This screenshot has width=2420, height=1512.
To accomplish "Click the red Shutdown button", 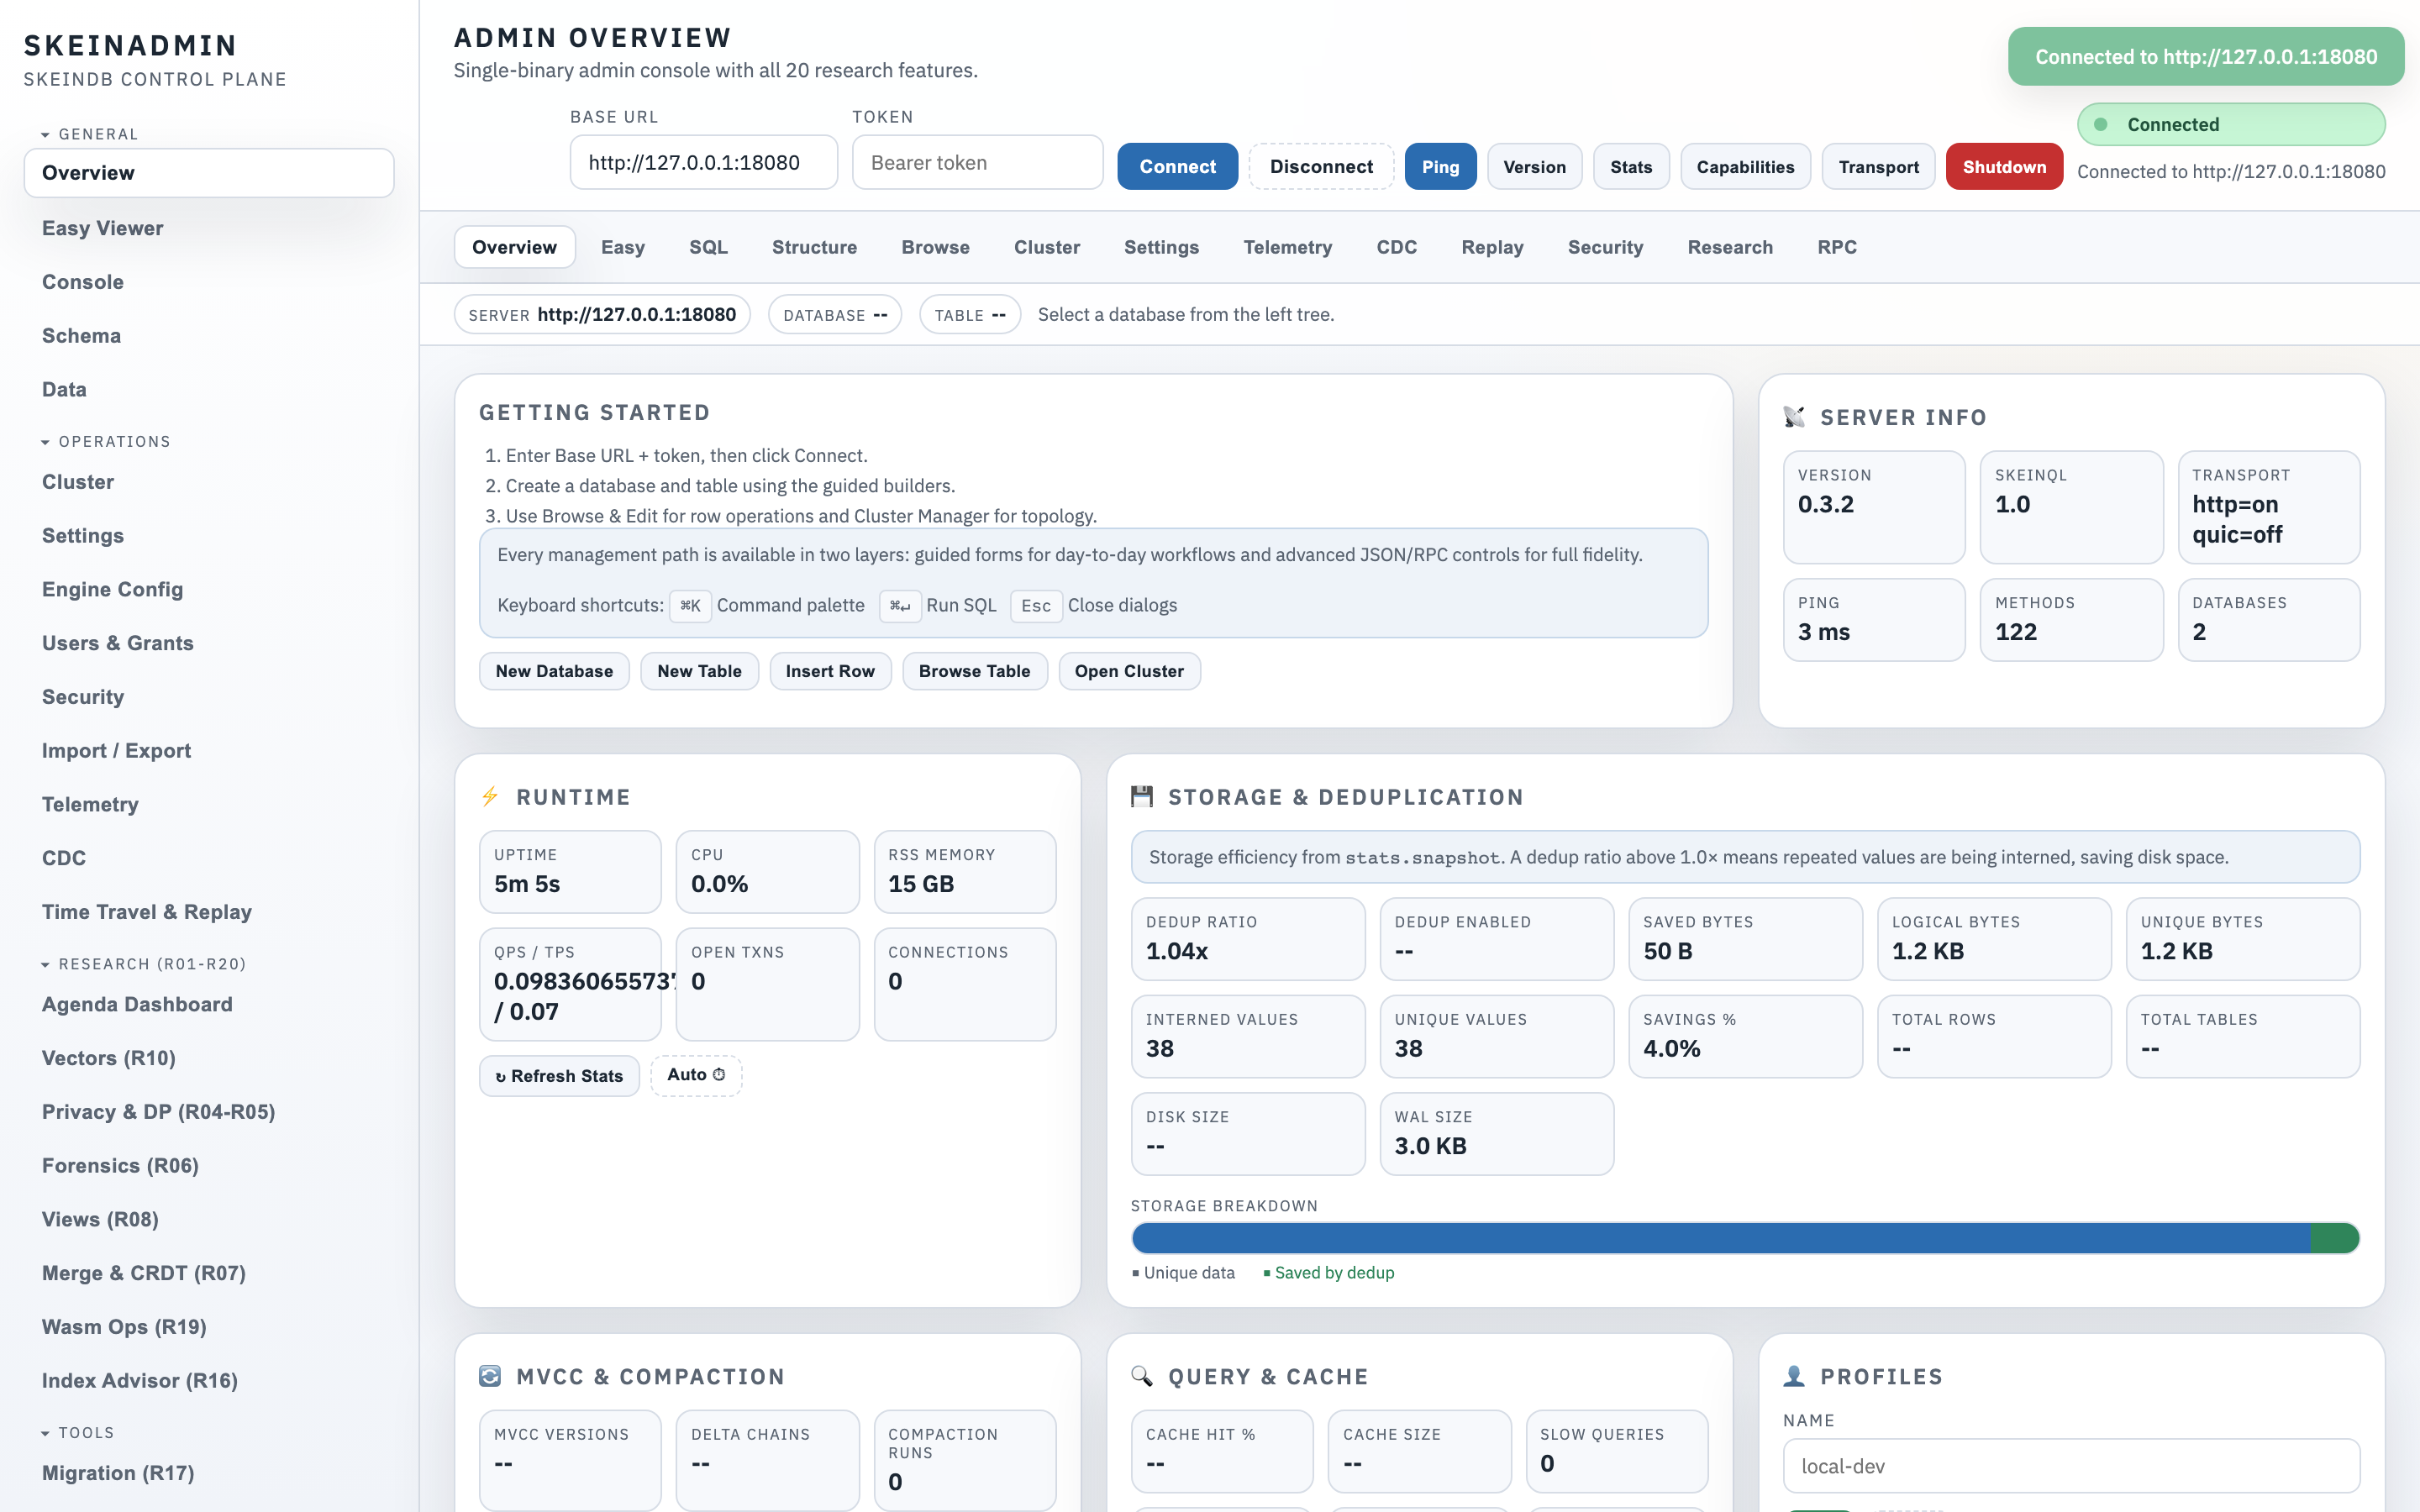I will [2004, 166].
